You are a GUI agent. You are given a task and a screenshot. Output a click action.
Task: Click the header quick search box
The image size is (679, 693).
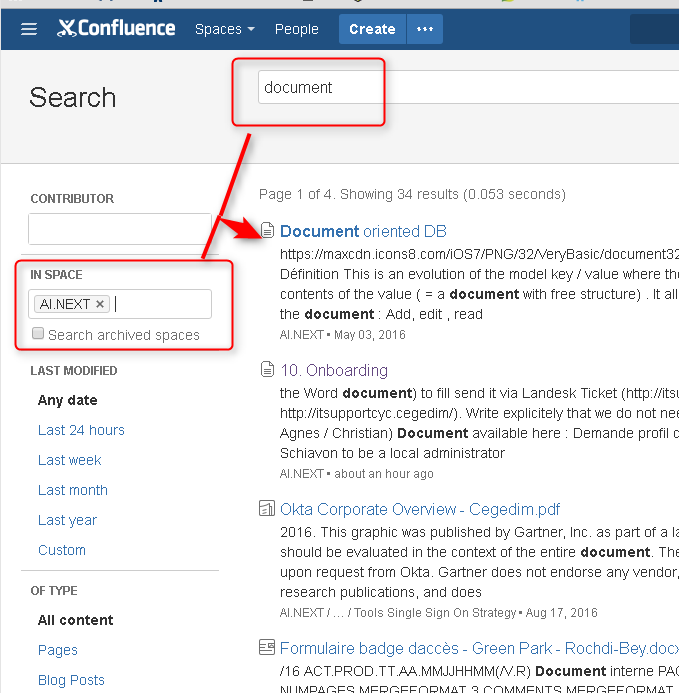[x=655, y=29]
